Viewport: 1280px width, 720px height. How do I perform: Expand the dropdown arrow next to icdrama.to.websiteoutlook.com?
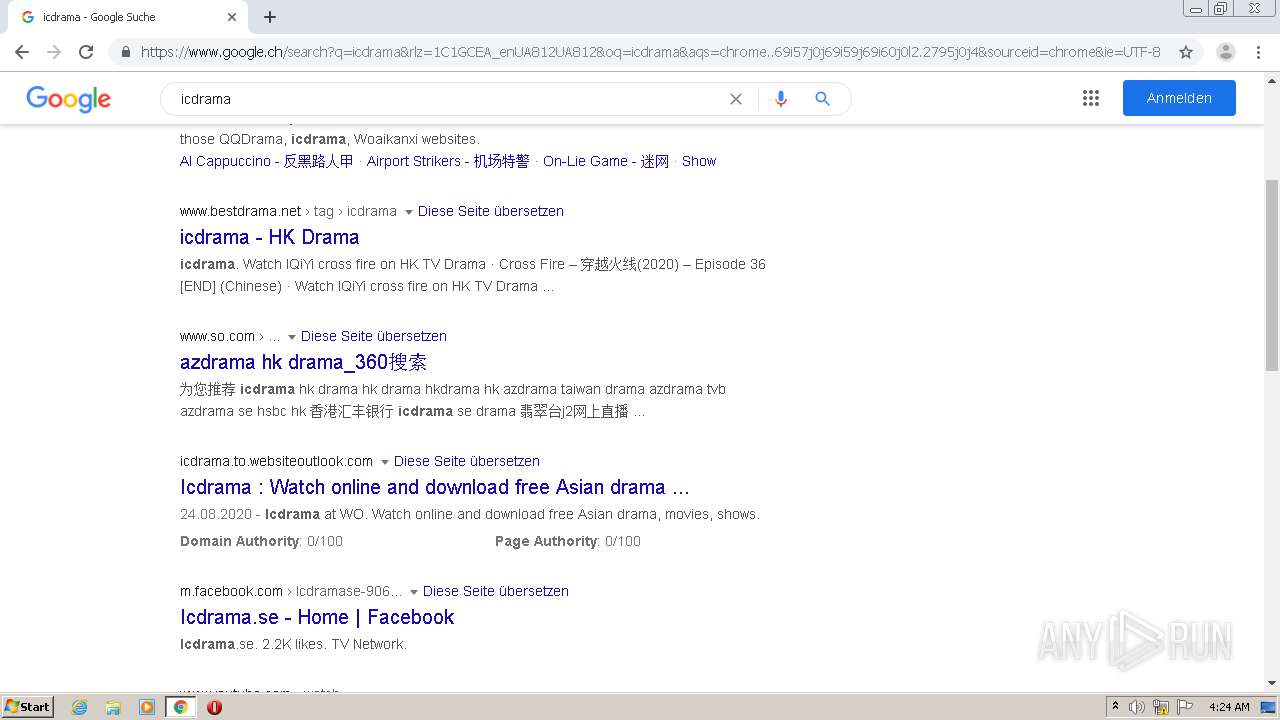click(x=384, y=462)
